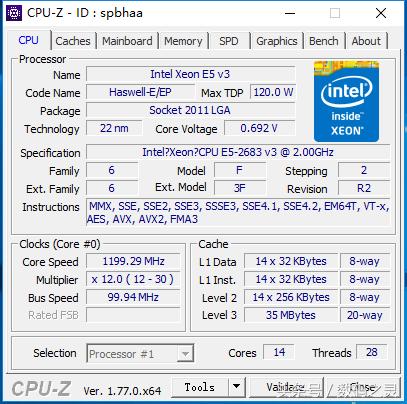Show the Graphics tab
The height and width of the screenshot is (404, 407).
click(x=277, y=41)
